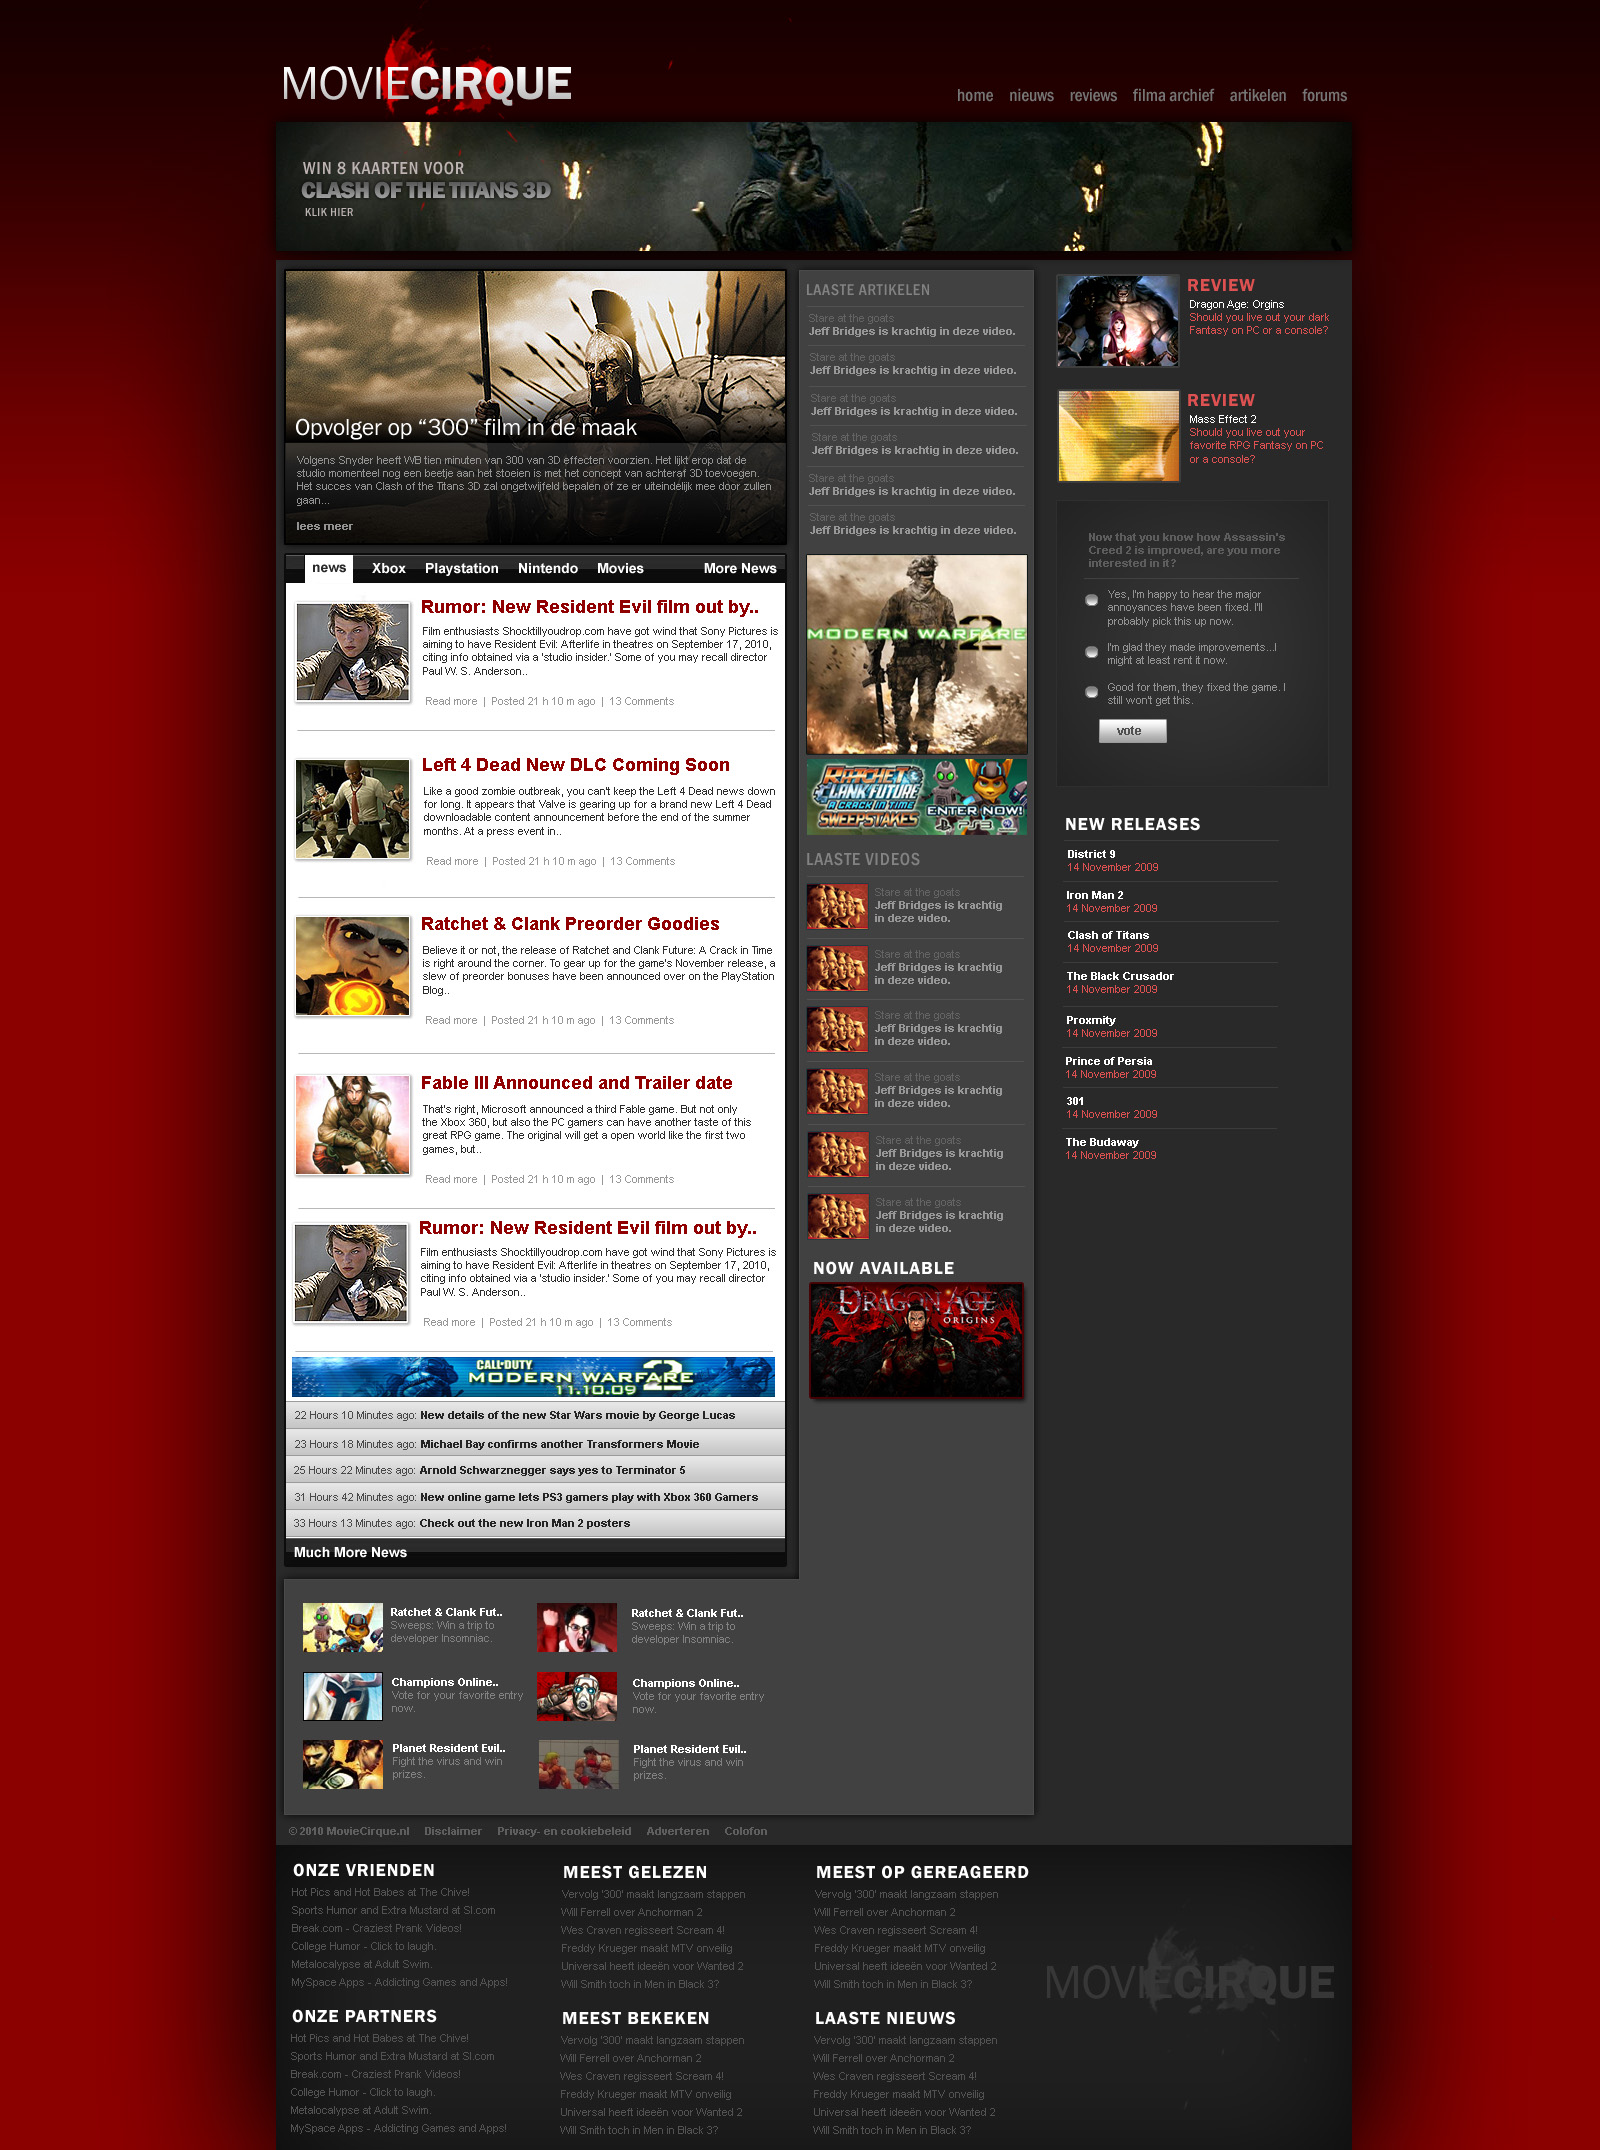Viewport: 1600px width, 2150px height.
Task: Open Privacy- en cookiebeleid footer link
Action: (564, 1831)
